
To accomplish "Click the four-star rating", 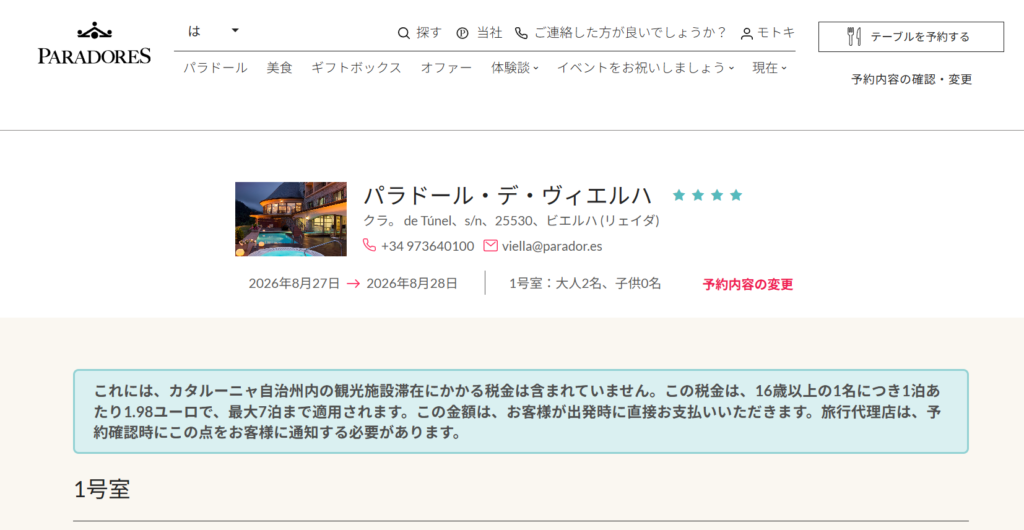I will click(707, 195).
